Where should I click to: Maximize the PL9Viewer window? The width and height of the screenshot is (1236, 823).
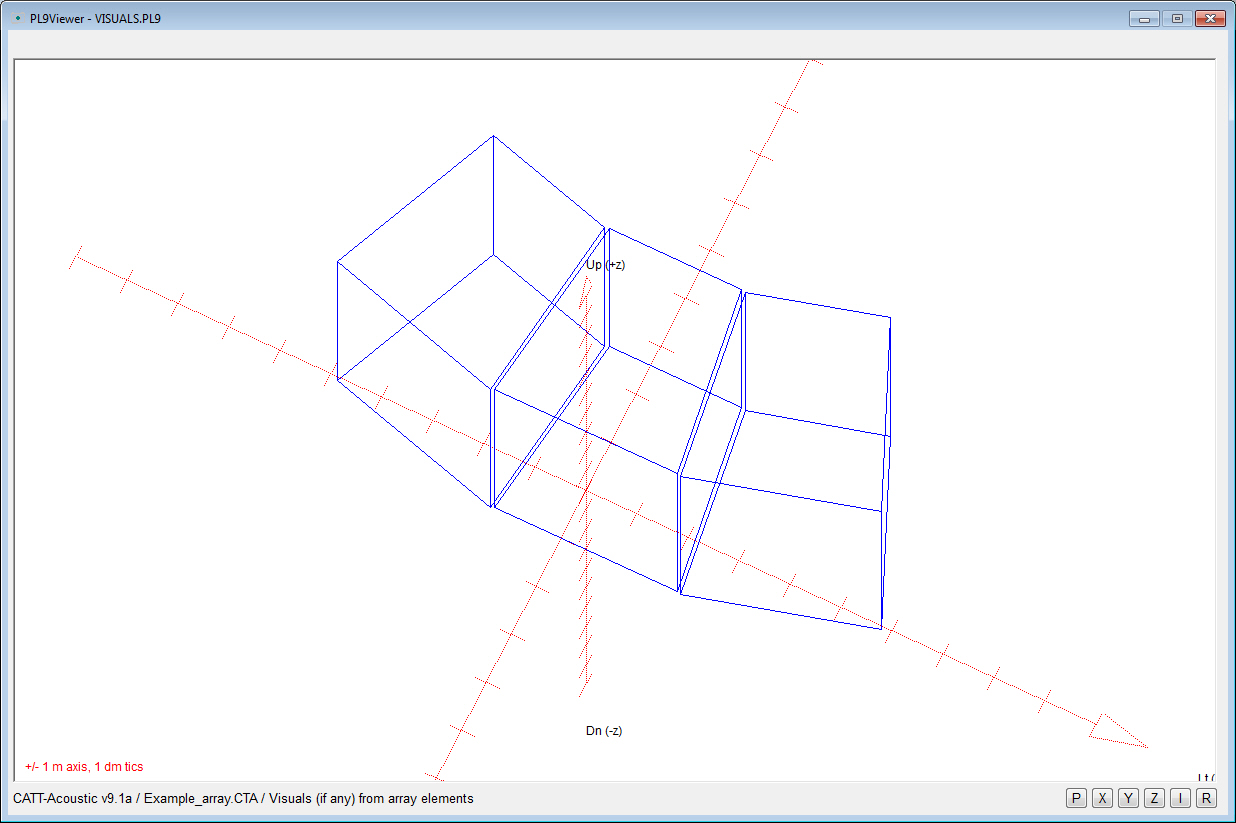[1177, 18]
